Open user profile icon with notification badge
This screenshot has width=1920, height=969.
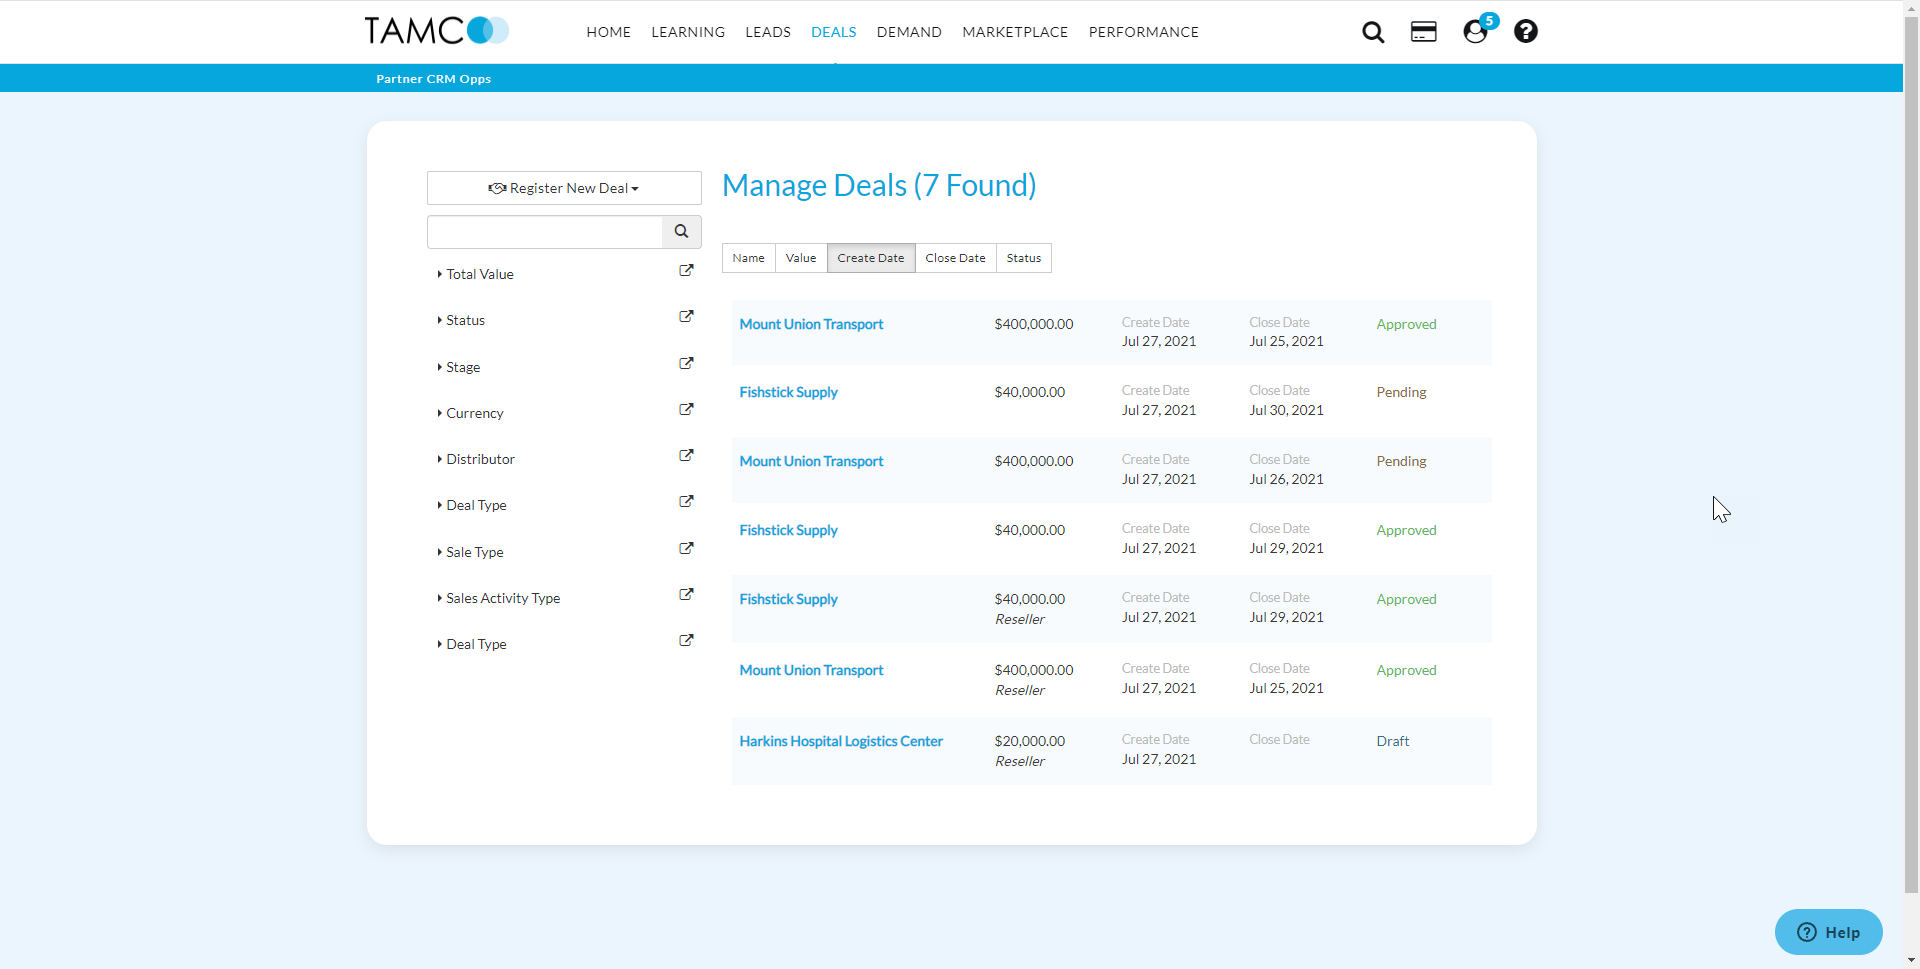click(1475, 32)
